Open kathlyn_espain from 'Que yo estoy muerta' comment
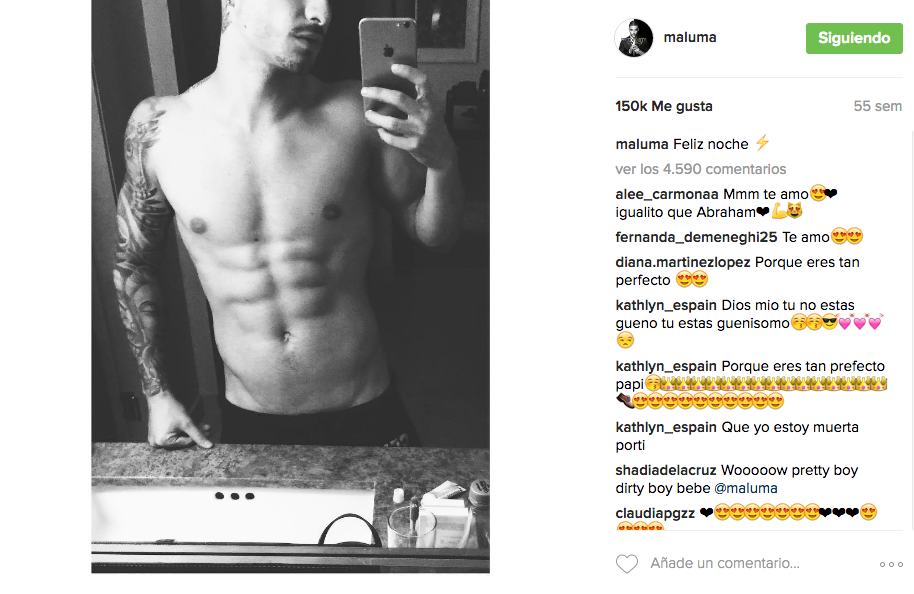The image size is (914, 594). [666, 427]
